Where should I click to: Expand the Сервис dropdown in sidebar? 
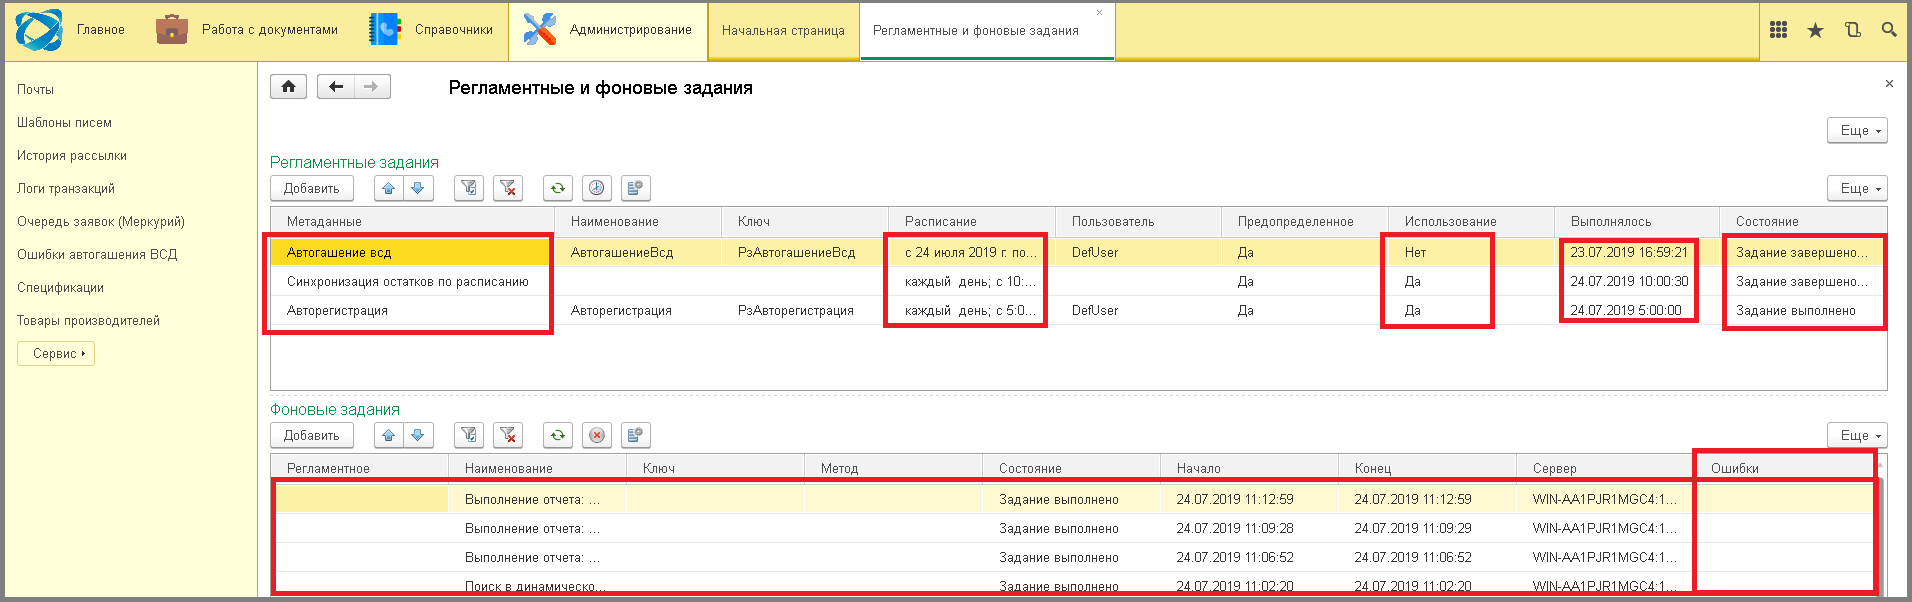pos(56,353)
